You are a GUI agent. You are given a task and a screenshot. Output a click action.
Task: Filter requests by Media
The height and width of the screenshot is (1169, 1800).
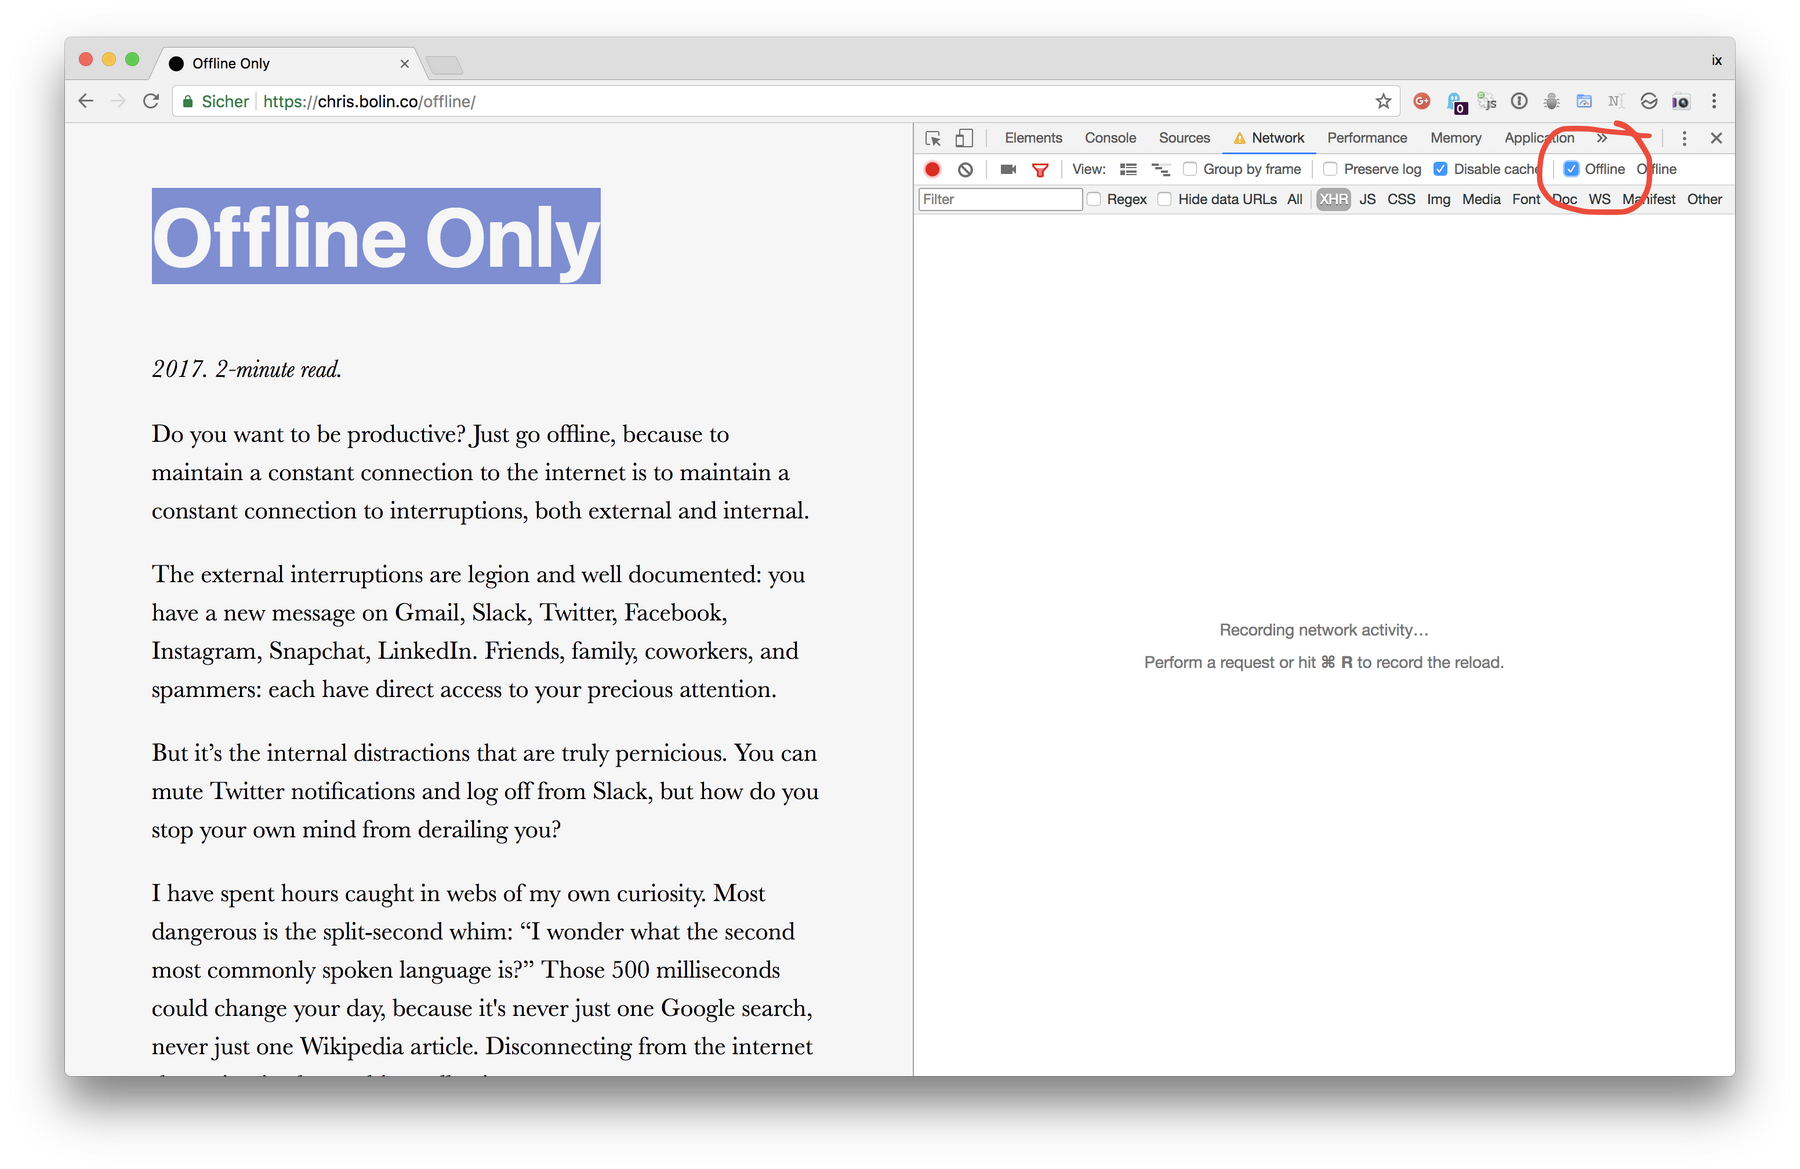point(1481,199)
